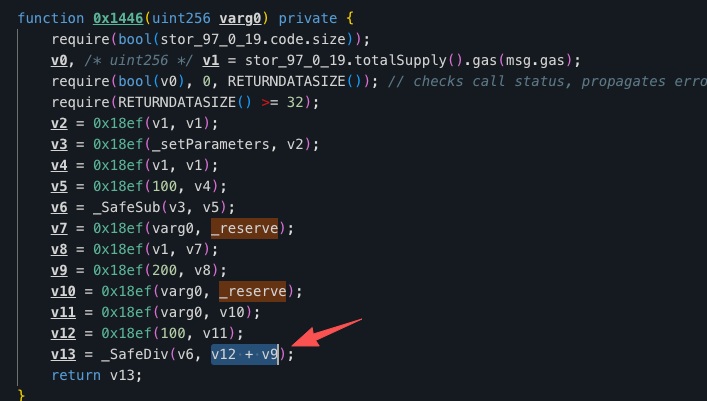Click totalSupply() call text

tap(409, 60)
